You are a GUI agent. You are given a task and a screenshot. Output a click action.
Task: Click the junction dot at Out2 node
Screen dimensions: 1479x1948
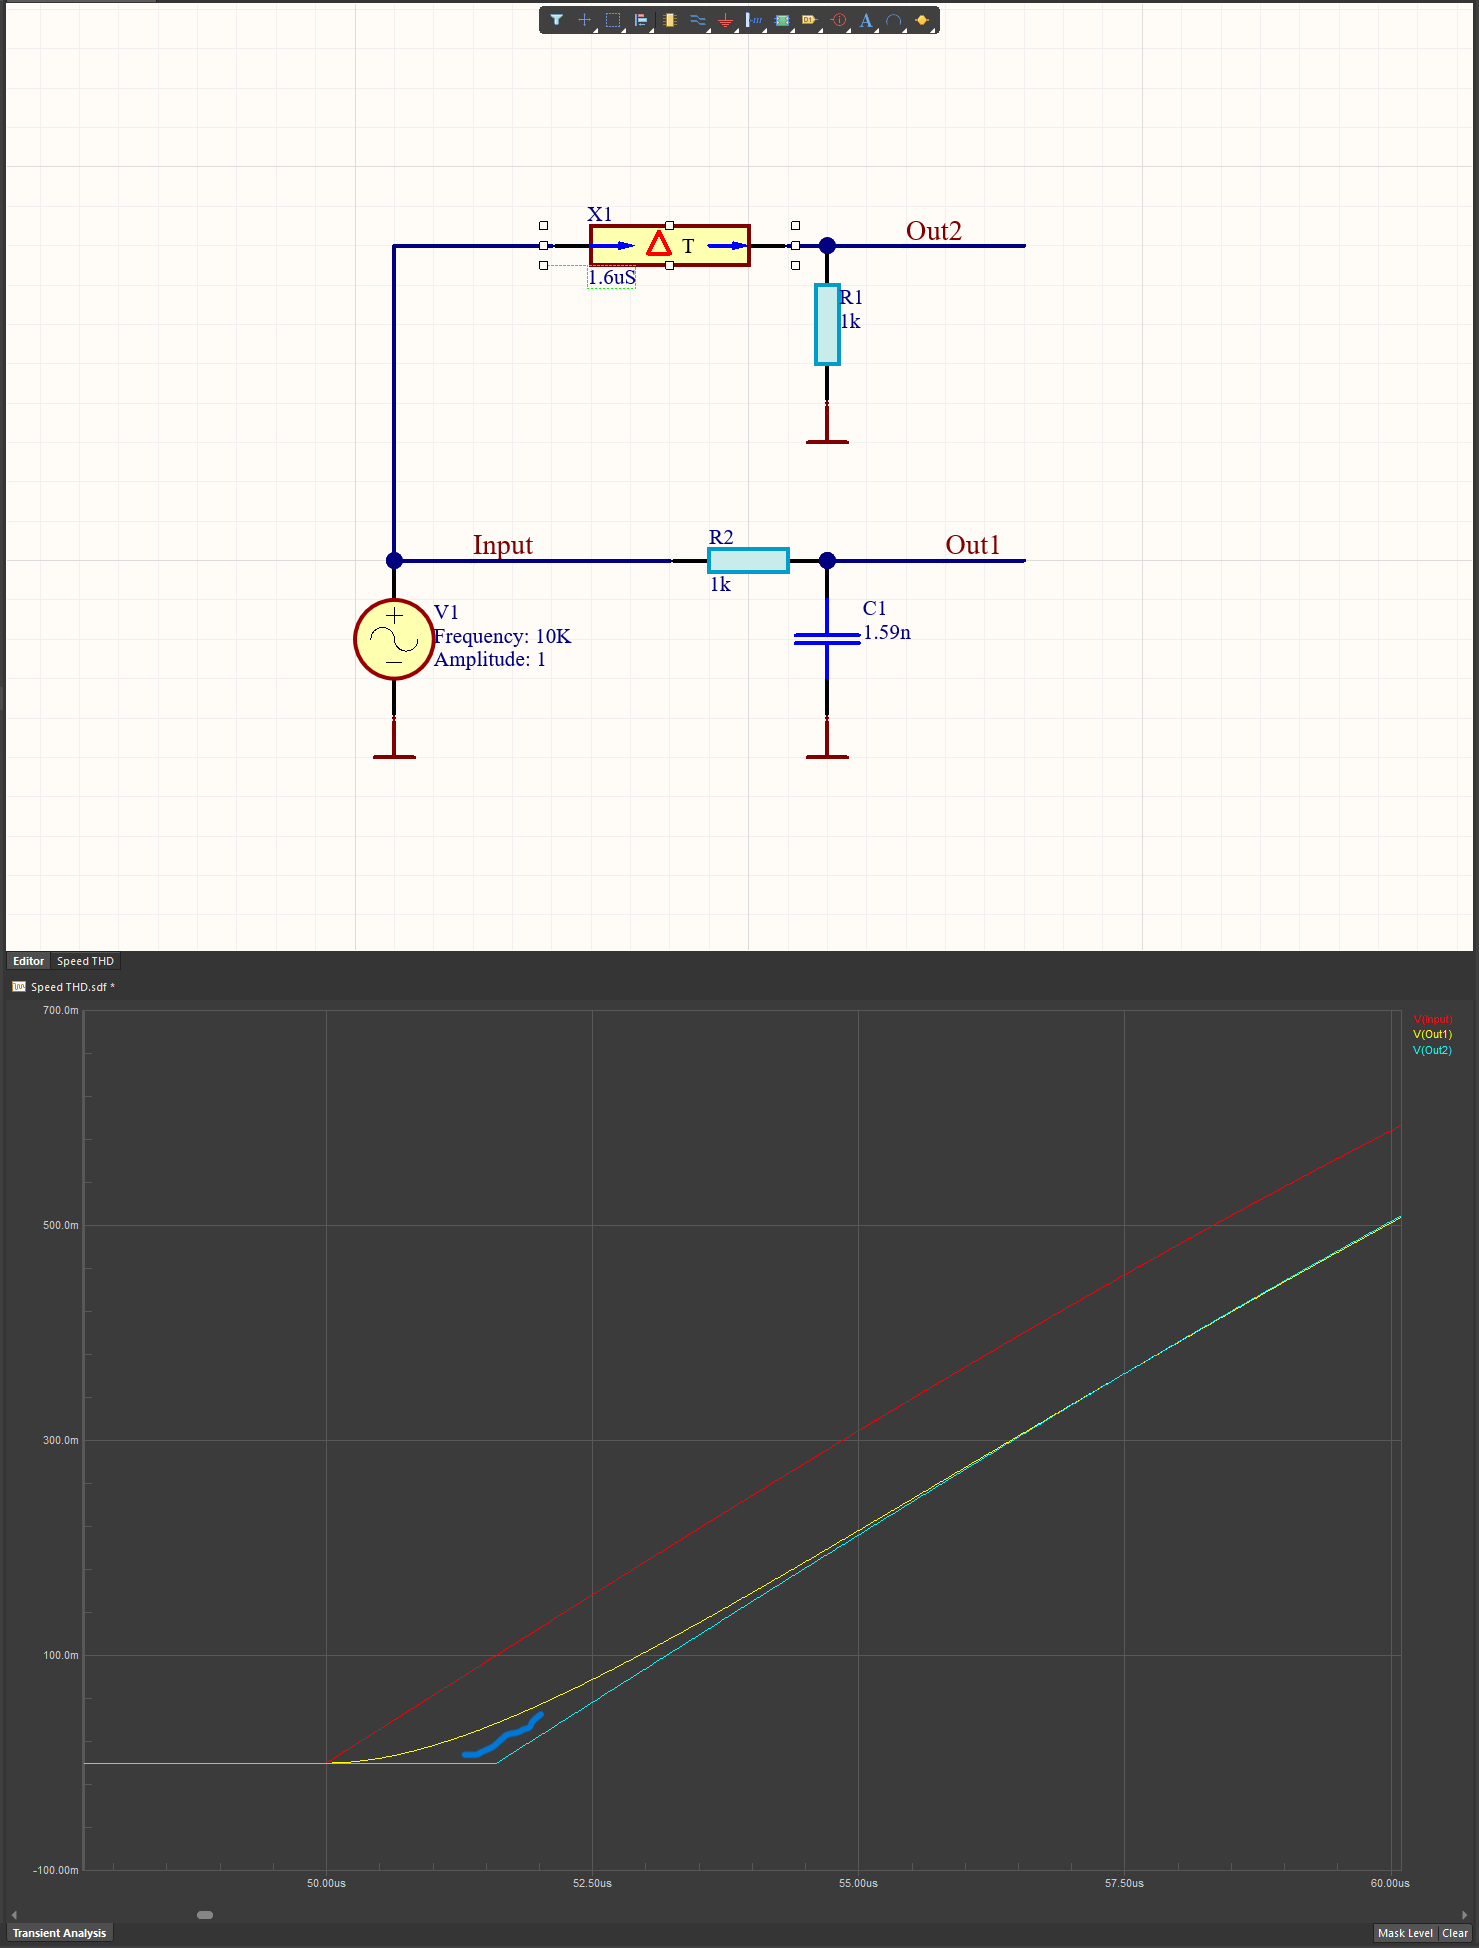pyautogui.click(x=827, y=245)
